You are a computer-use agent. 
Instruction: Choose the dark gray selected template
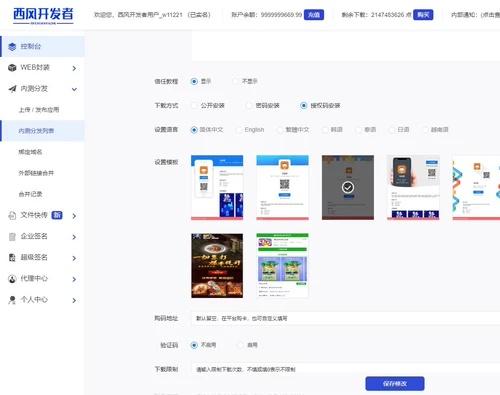348,187
